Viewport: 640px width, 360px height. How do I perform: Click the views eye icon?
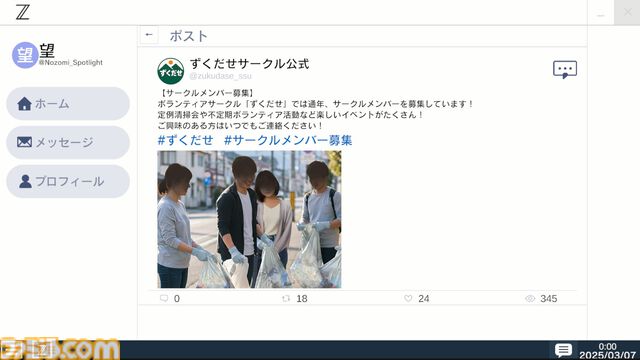pyautogui.click(x=530, y=299)
